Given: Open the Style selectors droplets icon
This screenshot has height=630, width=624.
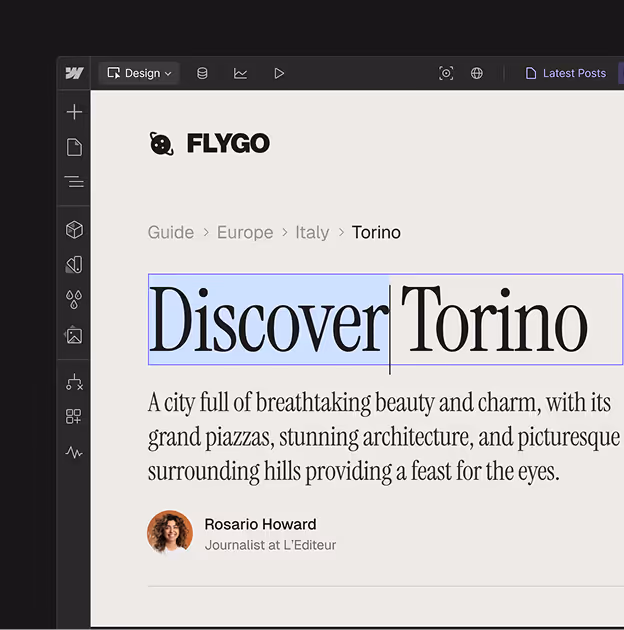Looking at the screenshot, I should click(x=74, y=300).
